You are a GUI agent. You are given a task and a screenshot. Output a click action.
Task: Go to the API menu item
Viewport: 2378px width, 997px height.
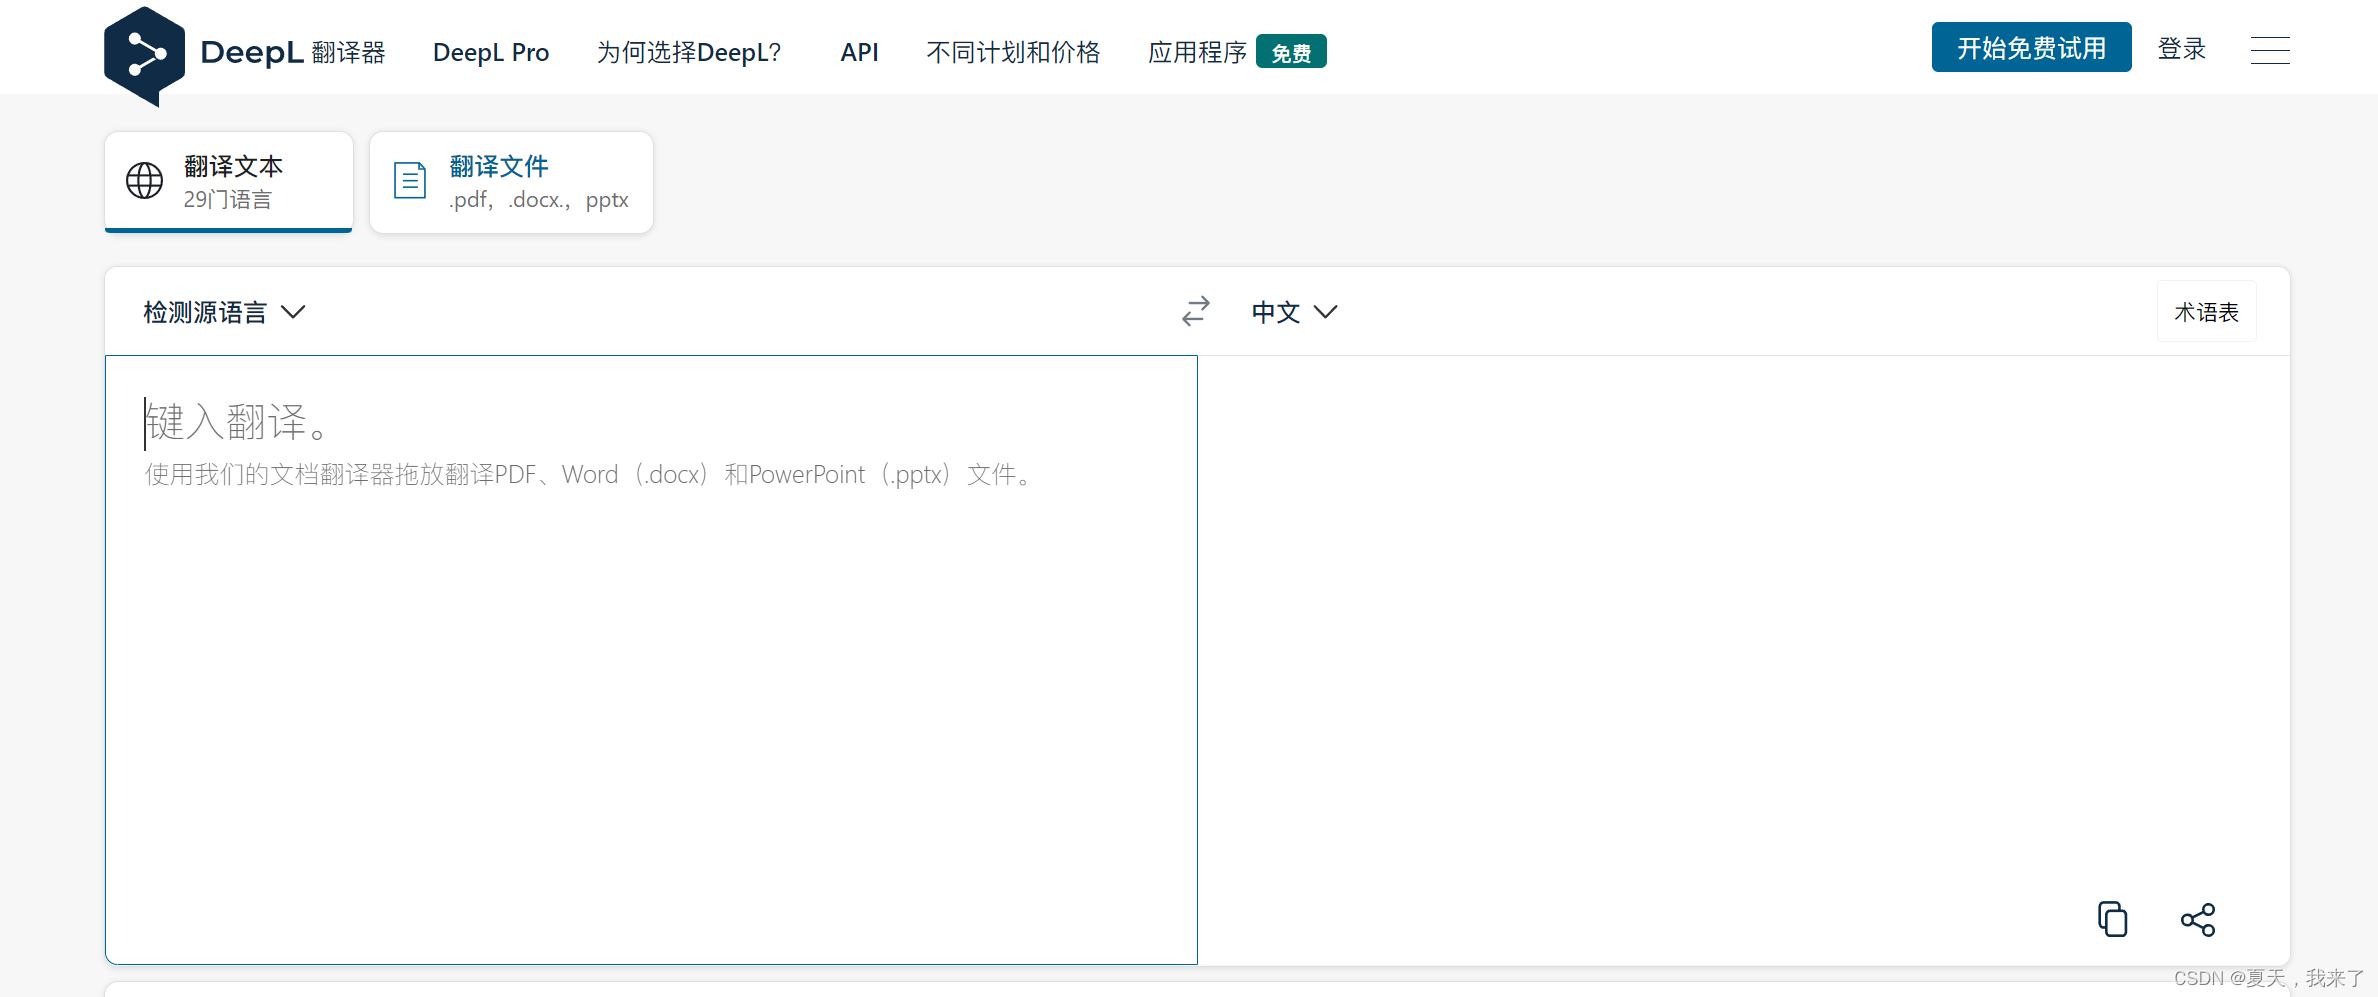pyautogui.click(x=859, y=52)
